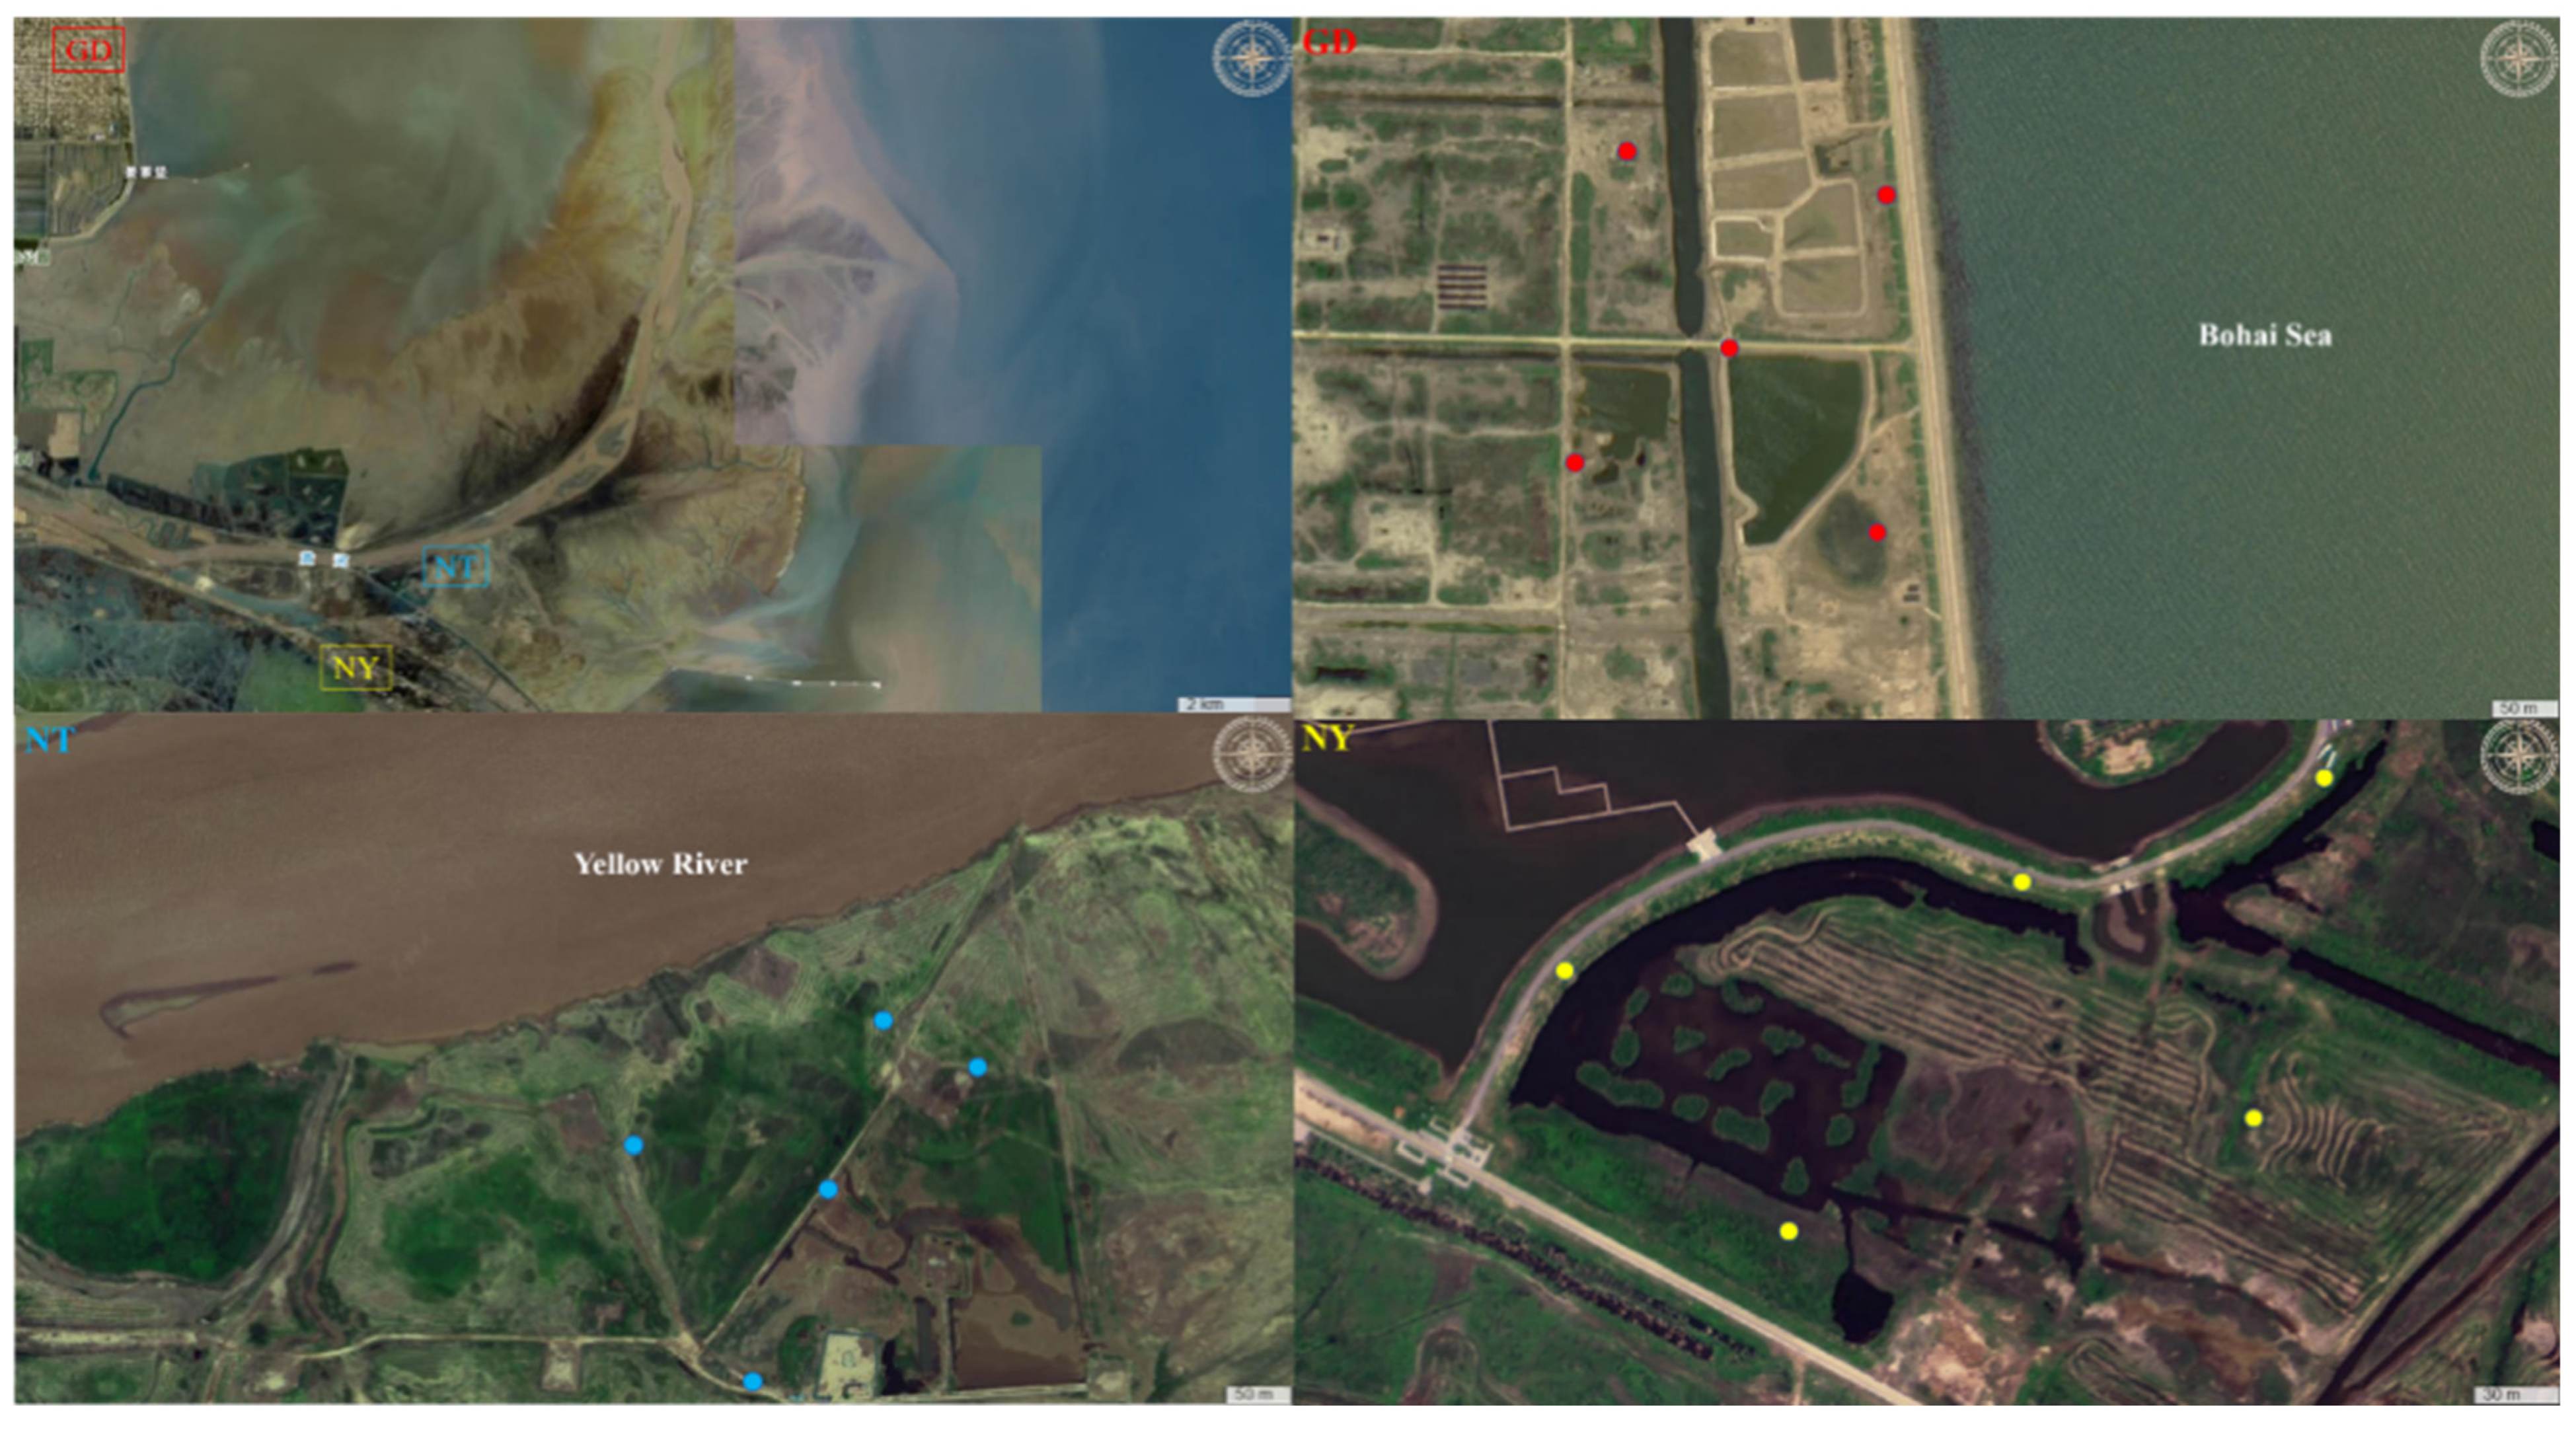Select the yellow NY box on the overview map

(x=355, y=667)
